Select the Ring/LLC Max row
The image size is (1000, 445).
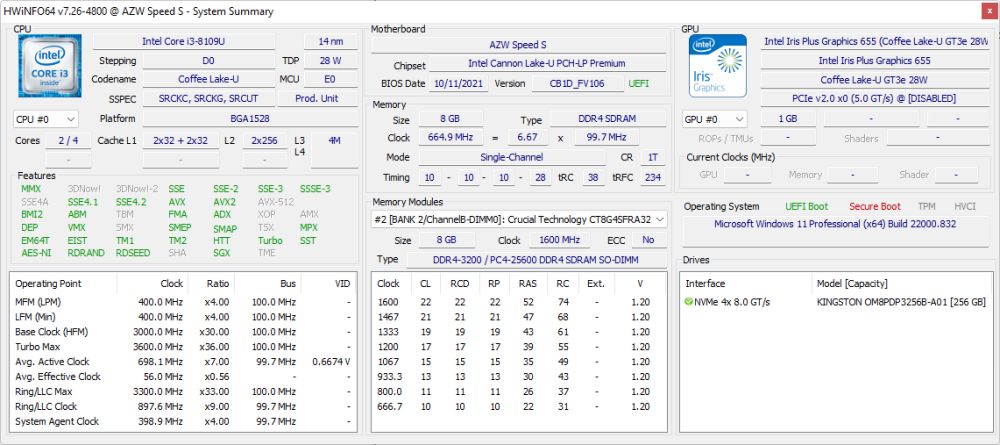[183, 391]
